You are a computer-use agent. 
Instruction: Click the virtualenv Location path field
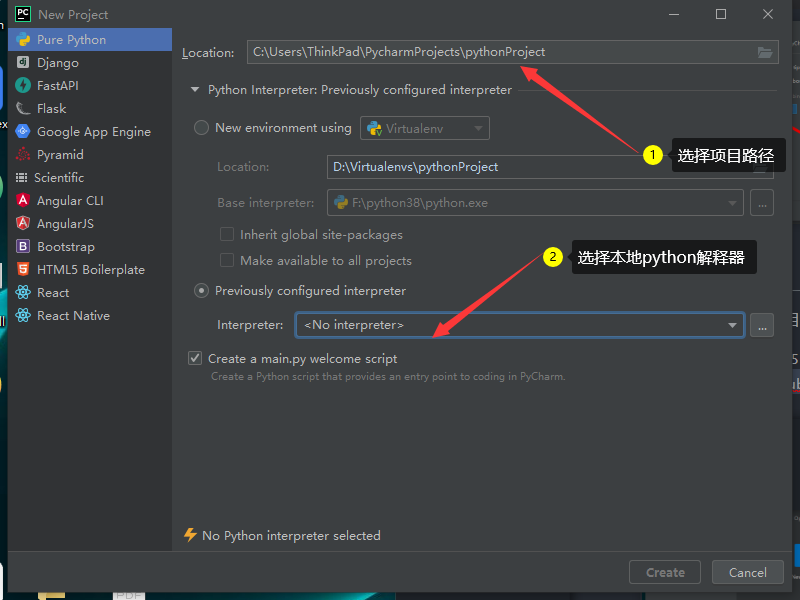[550, 167]
